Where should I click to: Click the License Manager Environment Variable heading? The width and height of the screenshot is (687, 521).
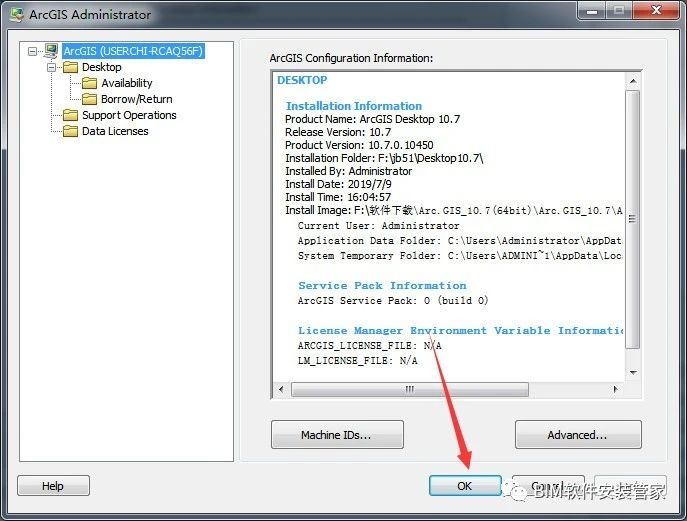click(x=460, y=330)
